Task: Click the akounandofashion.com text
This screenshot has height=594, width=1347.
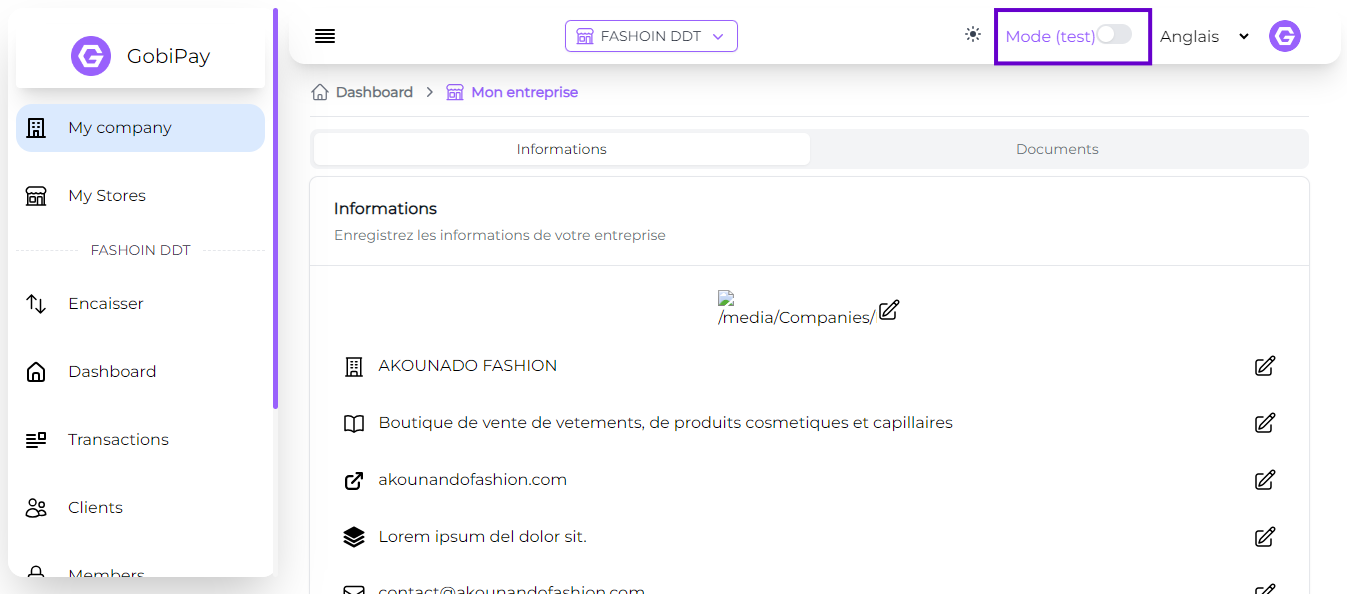Action: pyautogui.click(x=472, y=480)
